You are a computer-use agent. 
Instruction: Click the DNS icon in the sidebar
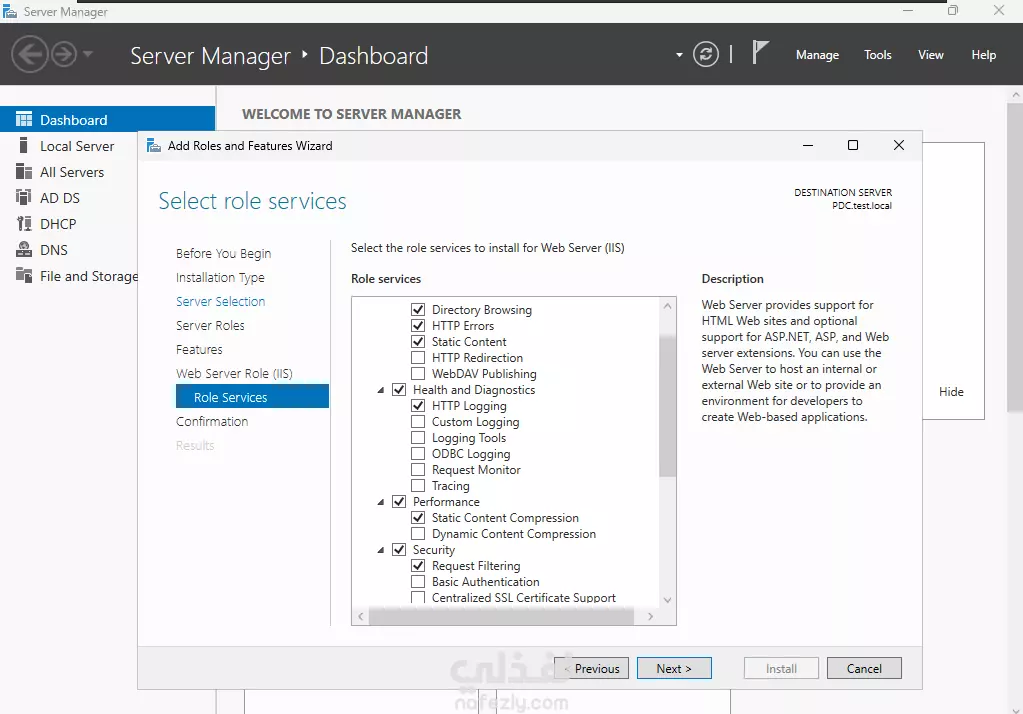coord(24,249)
